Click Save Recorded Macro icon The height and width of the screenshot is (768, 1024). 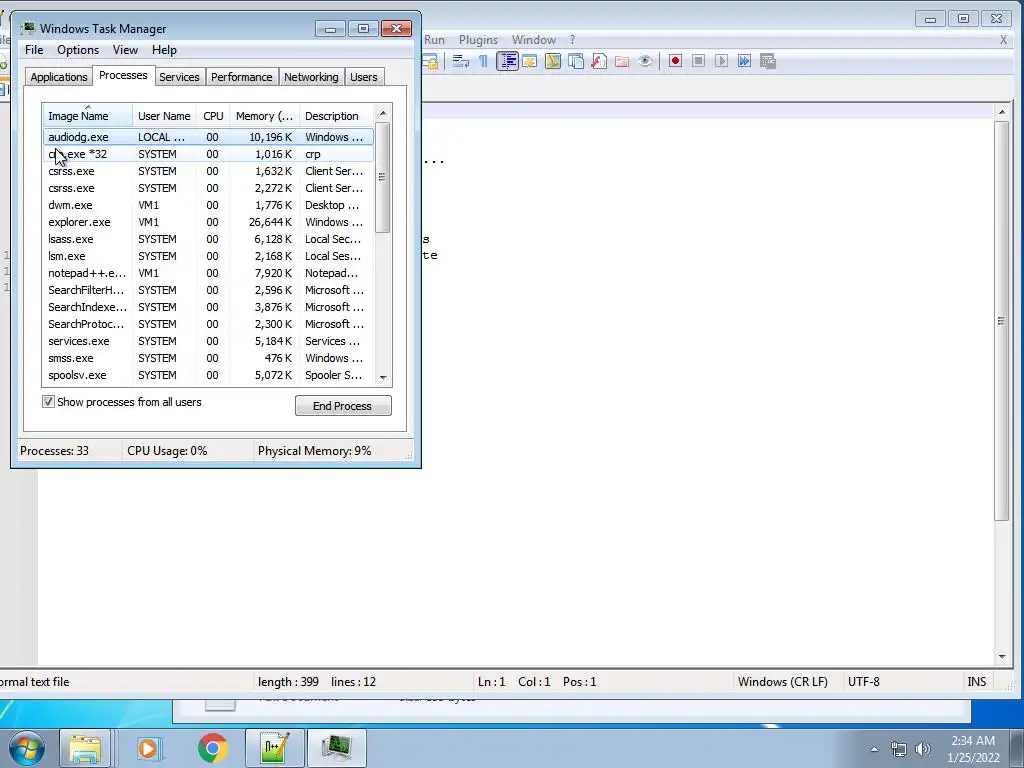767,61
